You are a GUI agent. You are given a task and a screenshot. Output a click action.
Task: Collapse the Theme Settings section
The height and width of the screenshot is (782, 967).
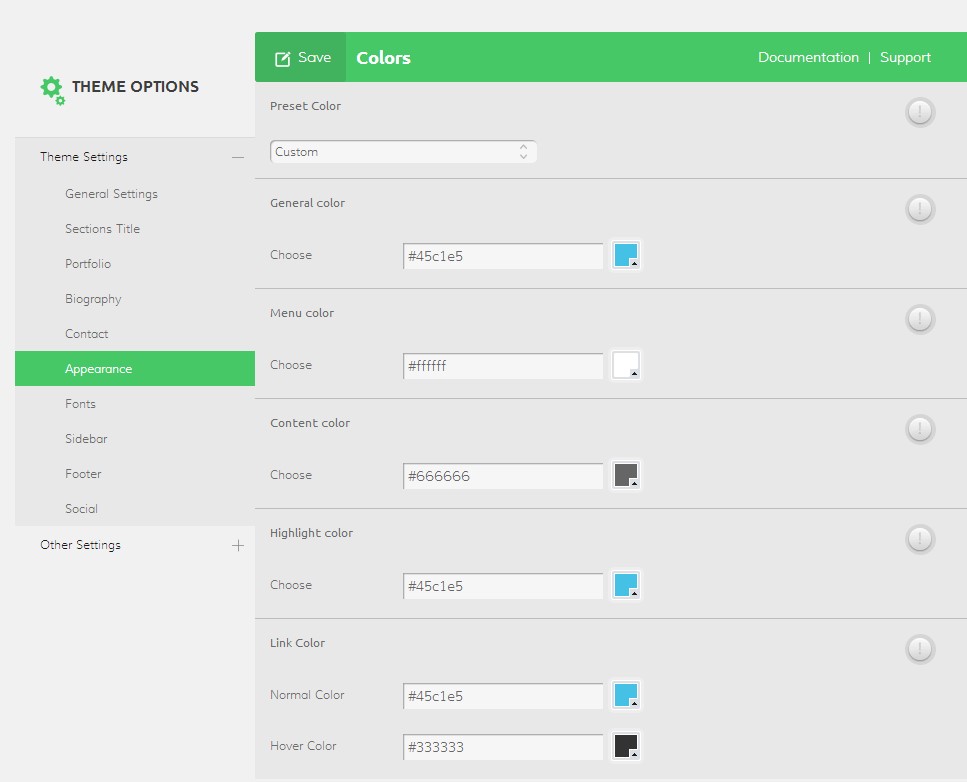pos(237,157)
